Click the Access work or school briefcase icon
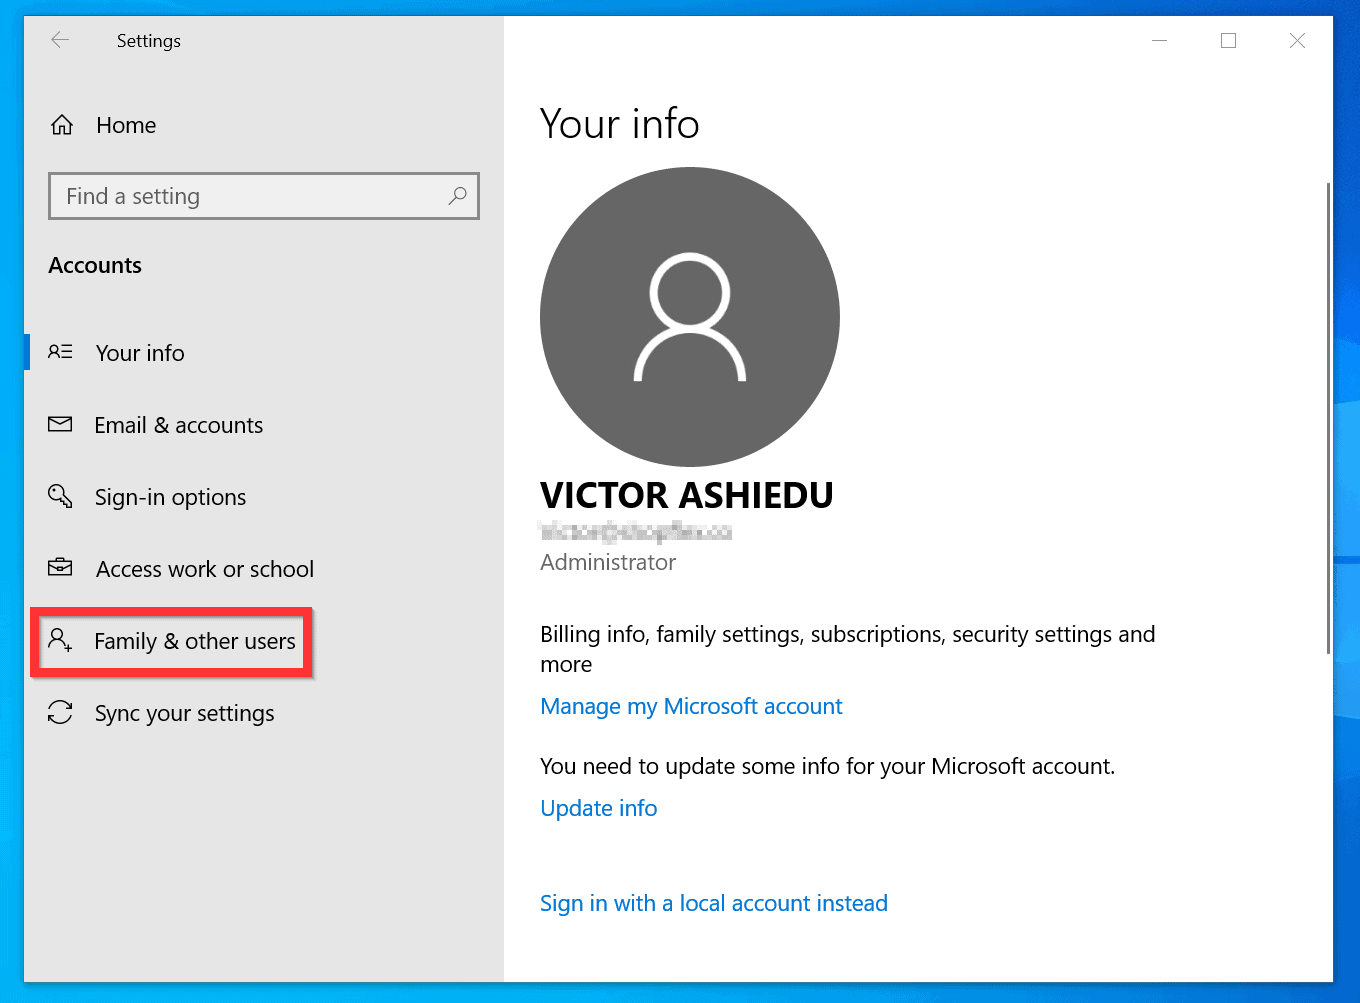 [x=60, y=568]
